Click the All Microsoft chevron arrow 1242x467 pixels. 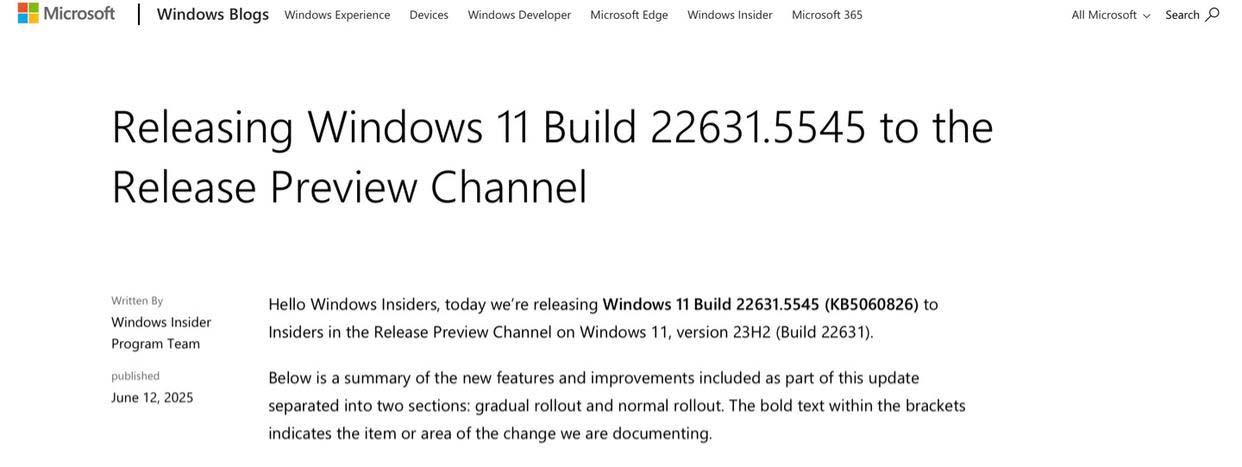[x=1146, y=16]
